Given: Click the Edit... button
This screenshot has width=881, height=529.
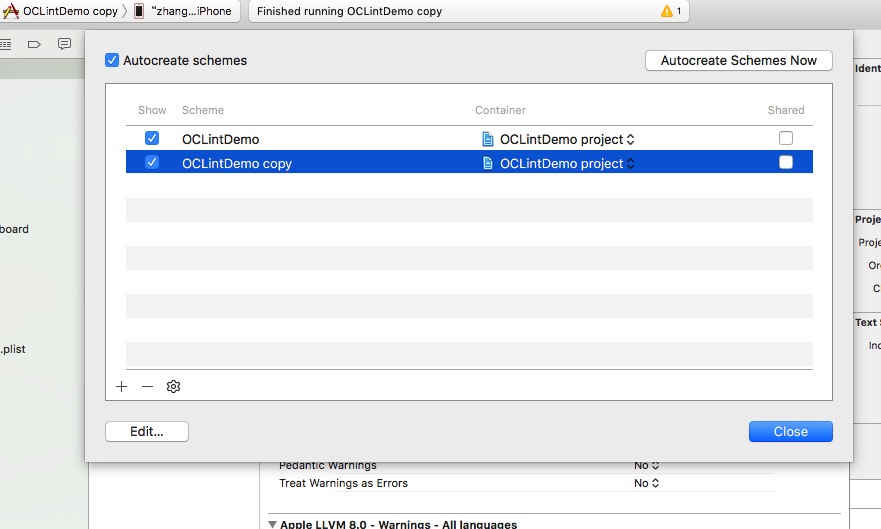Looking at the screenshot, I should click(147, 431).
